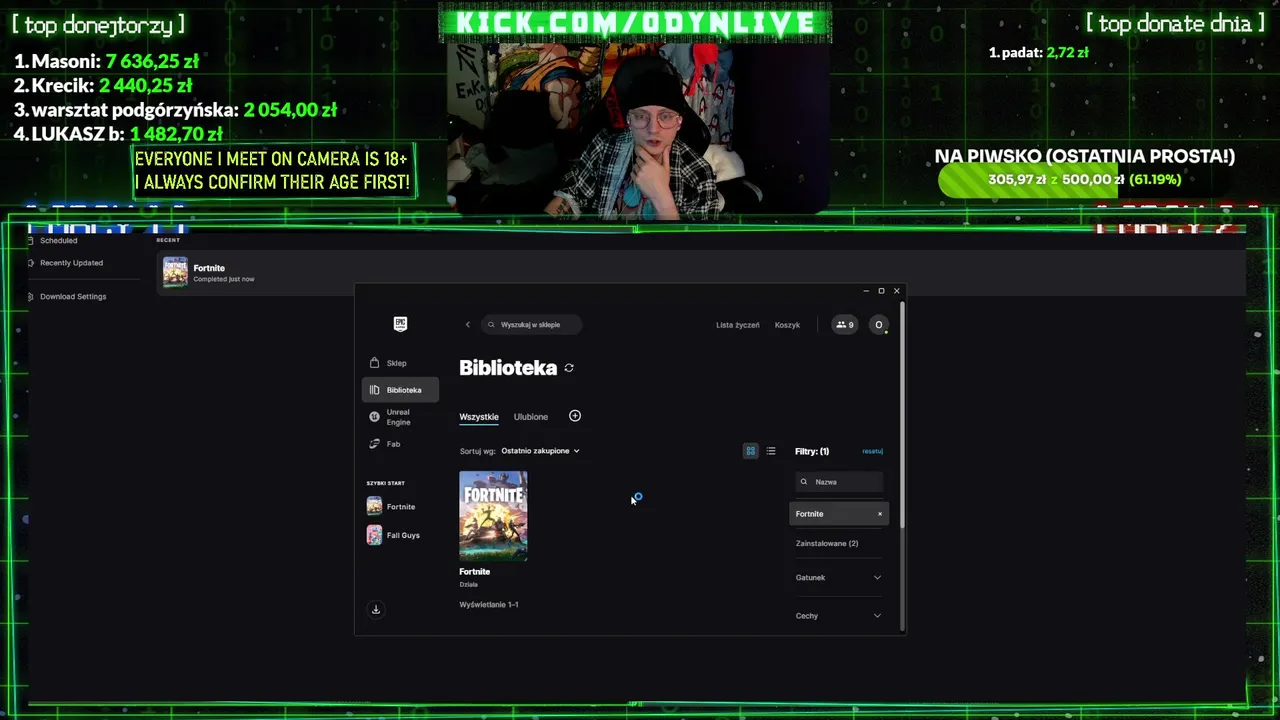Switch to list view layout
This screenshot has height=720, width=1280.
[771, 451]
